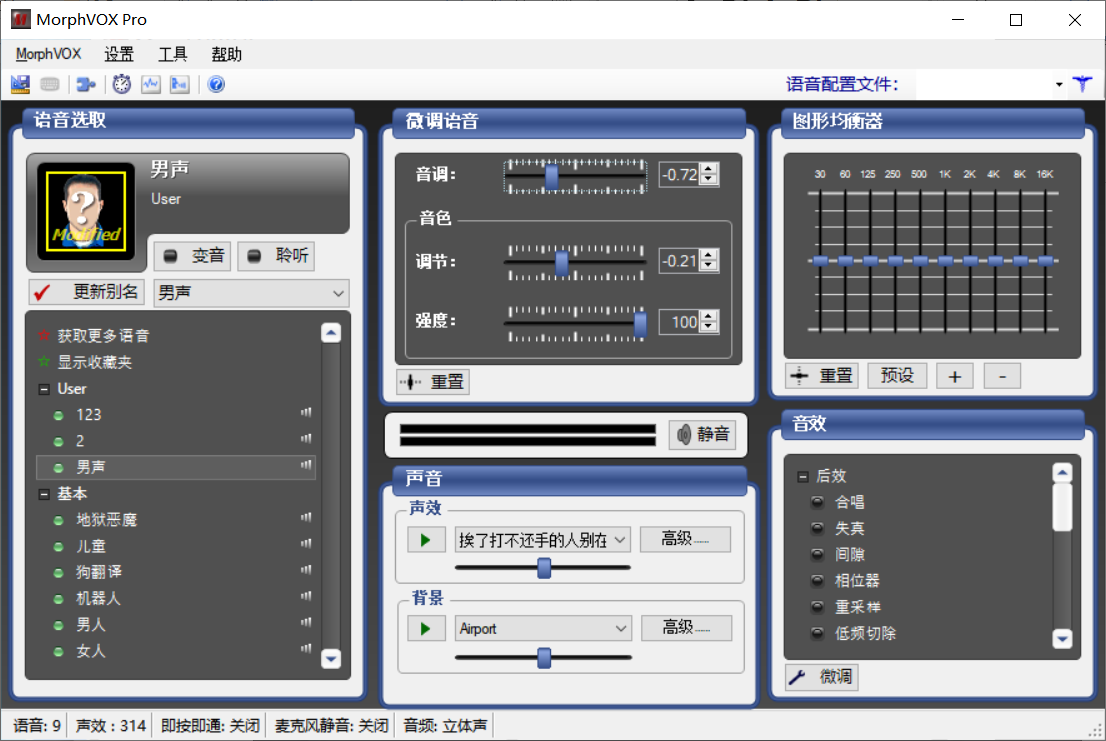Enable the 合唱 after-effect
The width and height of the screenshot is (1106, 741).
click(x=818, y=502)
